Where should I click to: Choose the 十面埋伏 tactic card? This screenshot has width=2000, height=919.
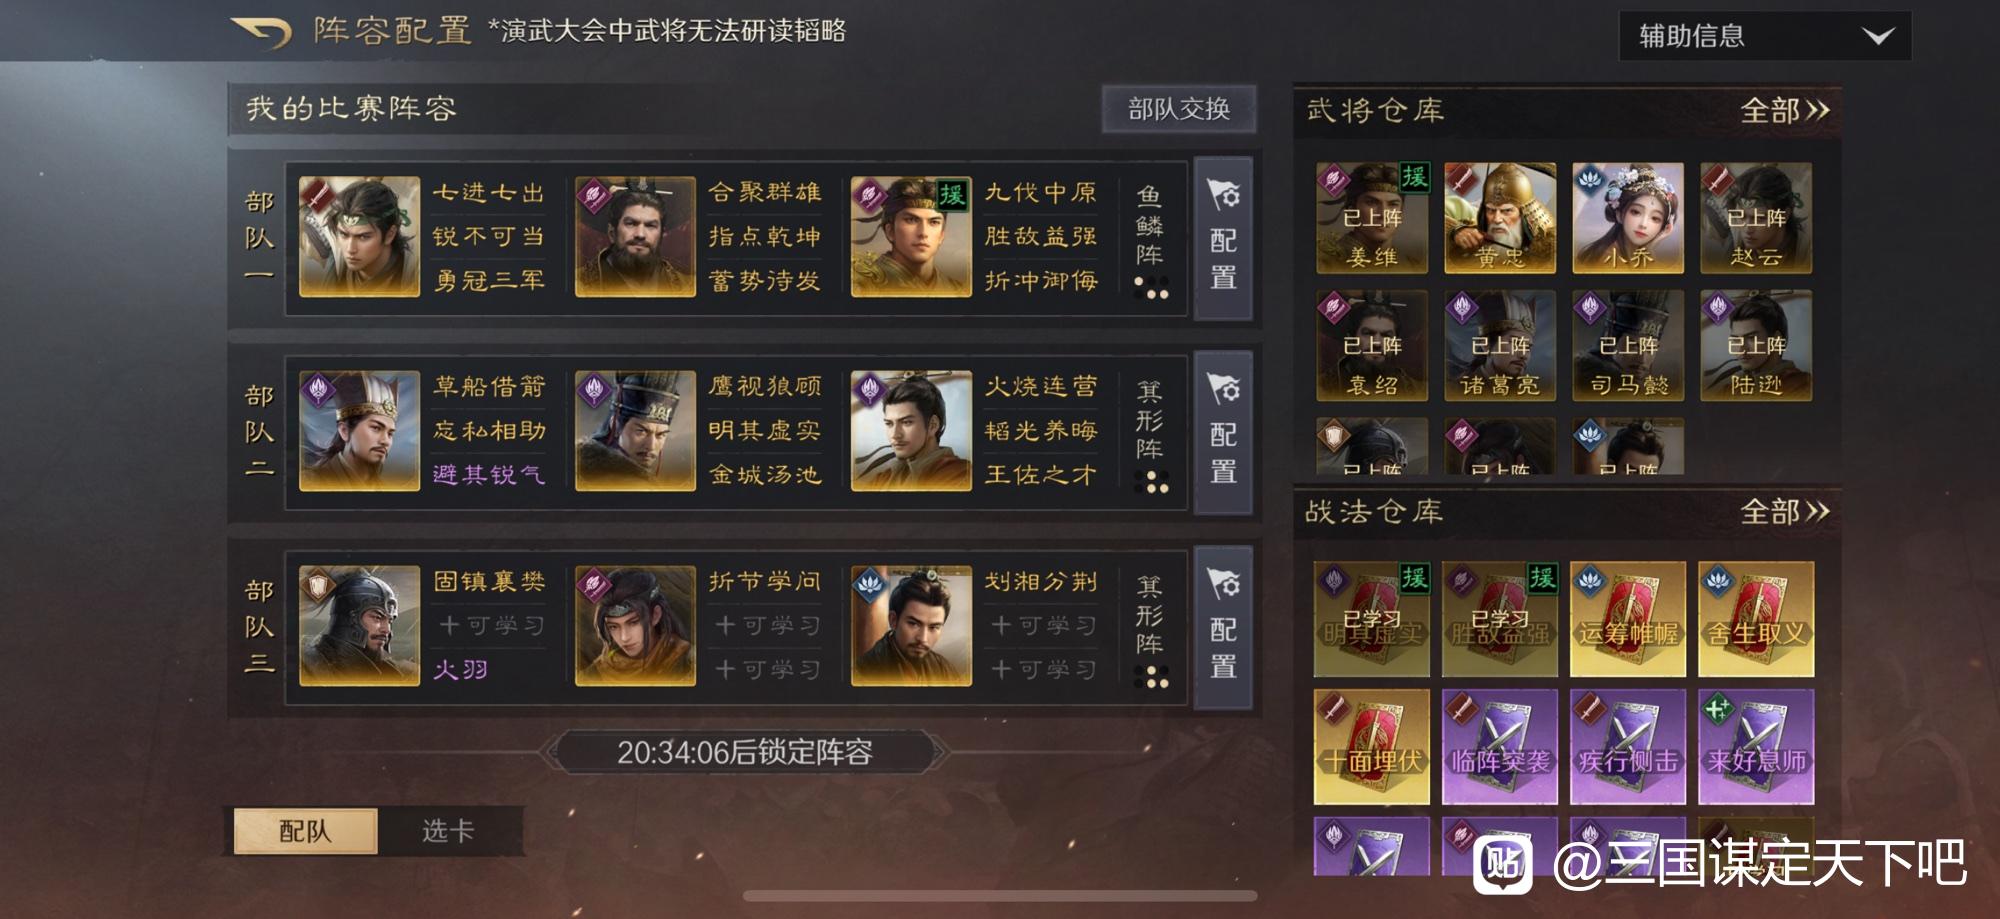point(1372,747)
